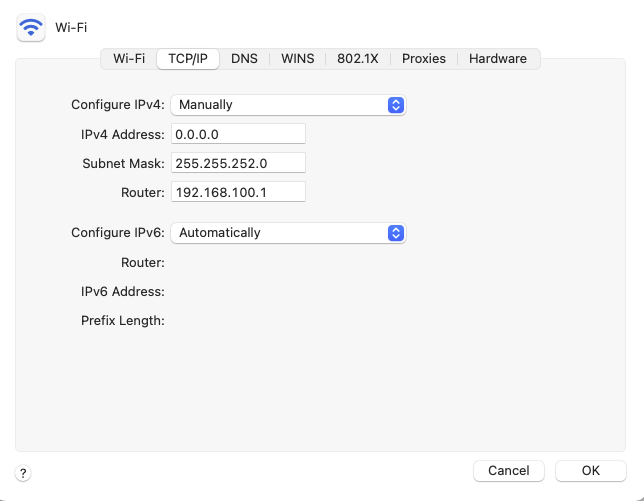Click the Configure IPv4 stepper arrows
The image size is (644, 501).
point(396,105)
